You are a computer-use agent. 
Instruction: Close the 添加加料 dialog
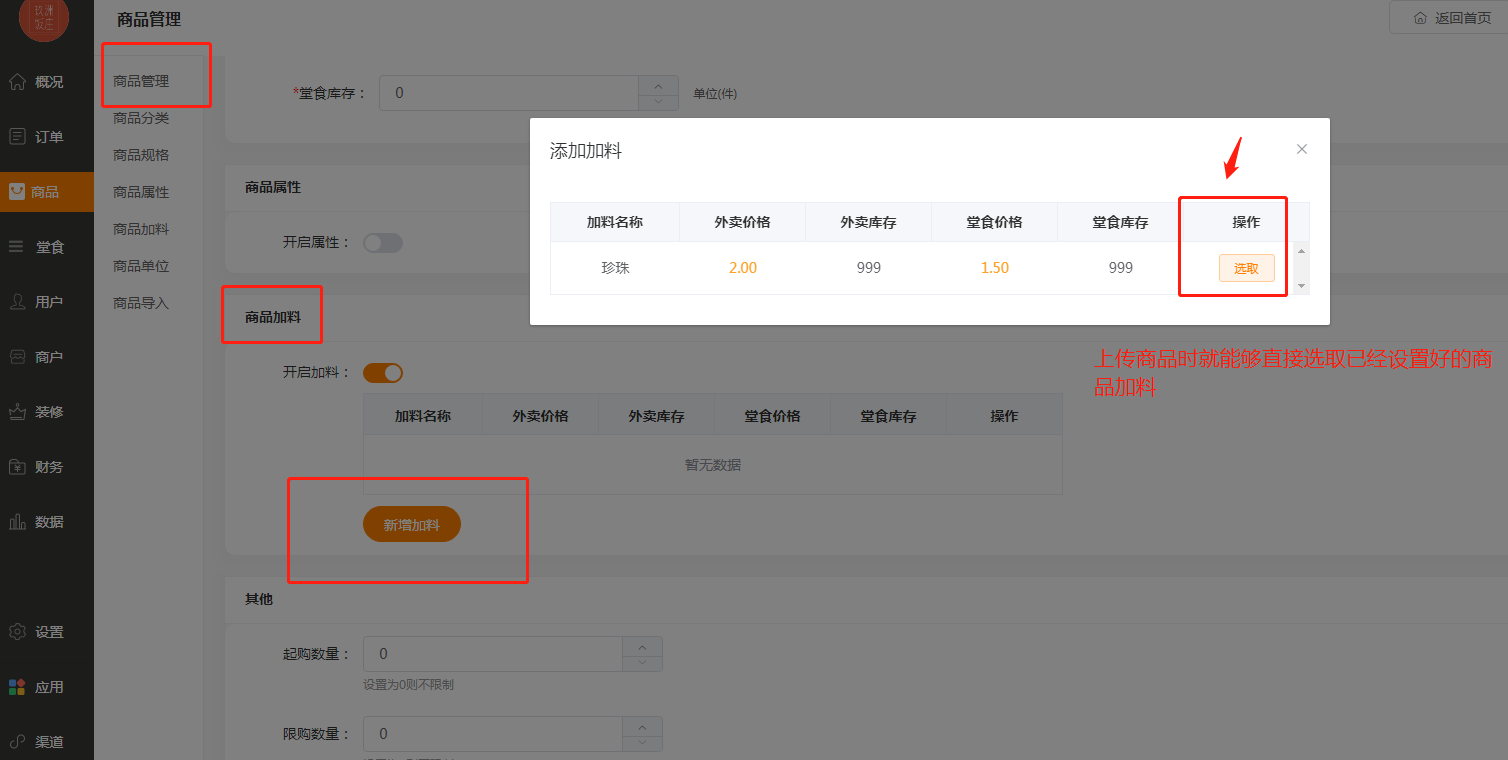coord(1302,149)
